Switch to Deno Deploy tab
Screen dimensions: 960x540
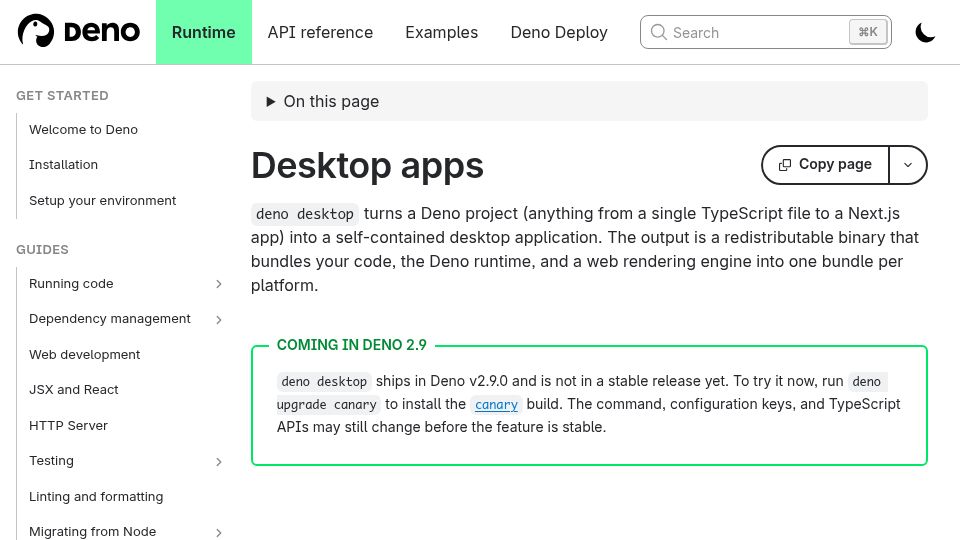[x=559, y=32]
